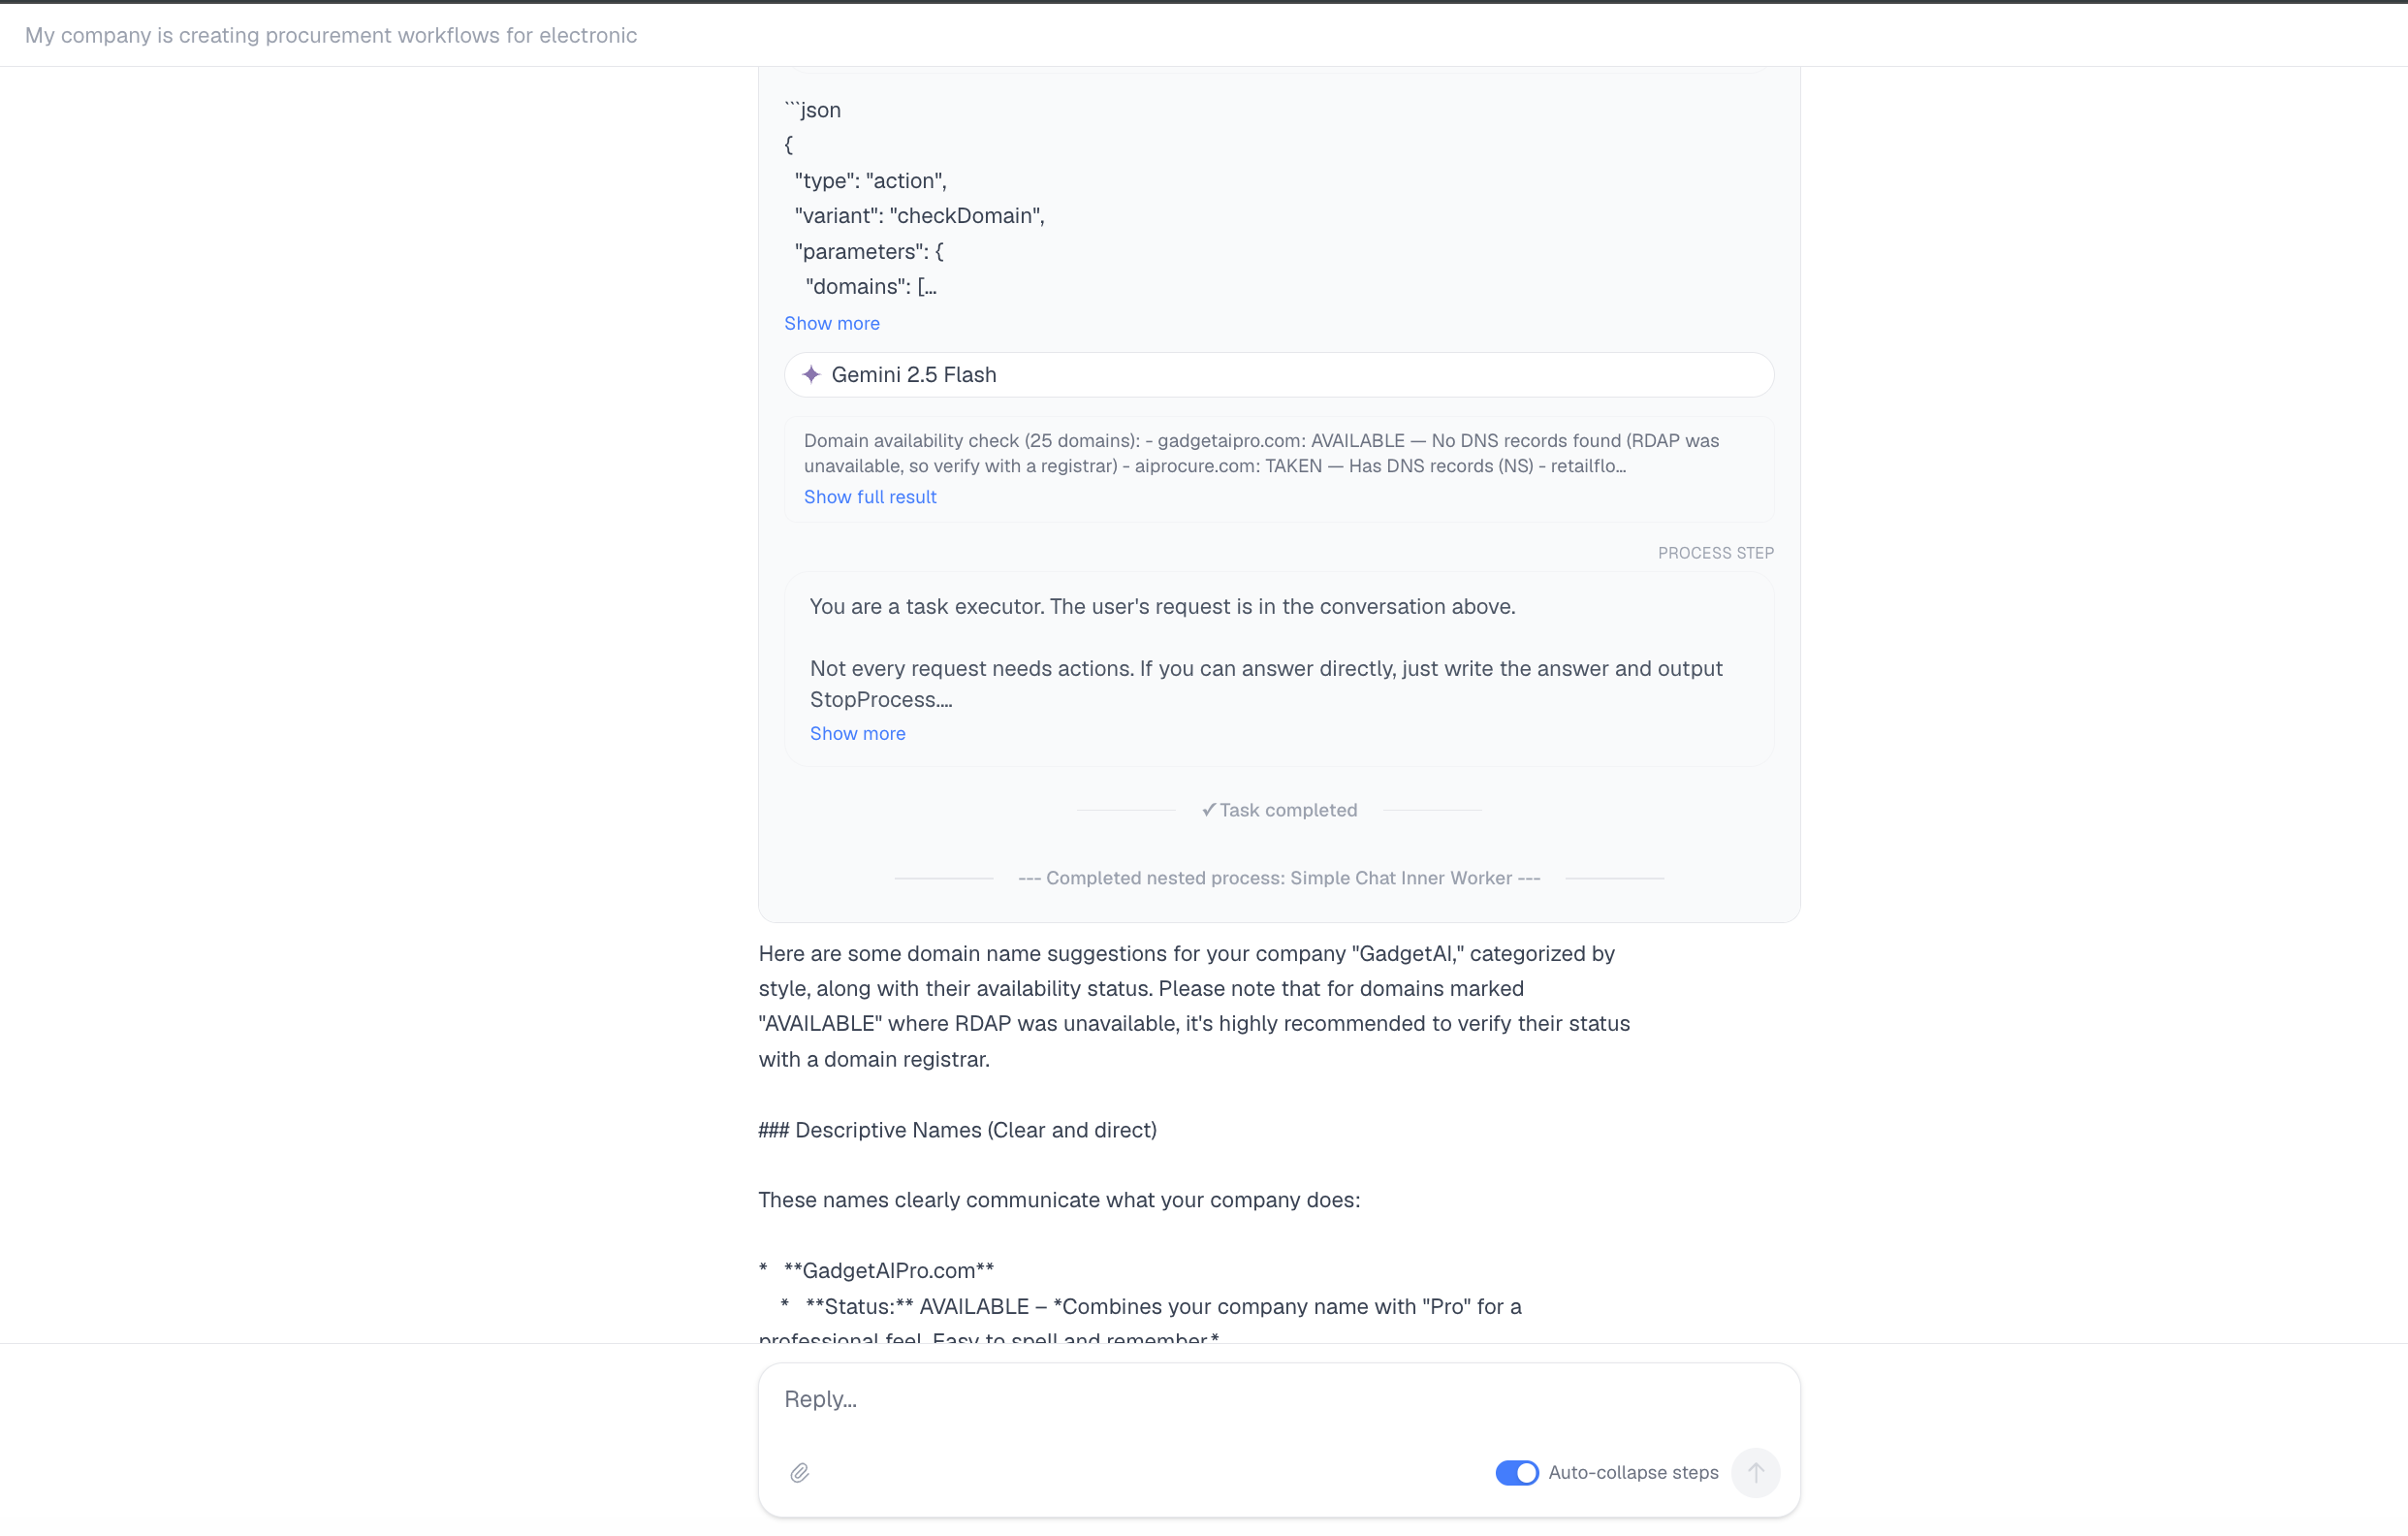2408x1536 pixels.
Task: Click the Domain availability check summary text
Action: pos(1261,453)
